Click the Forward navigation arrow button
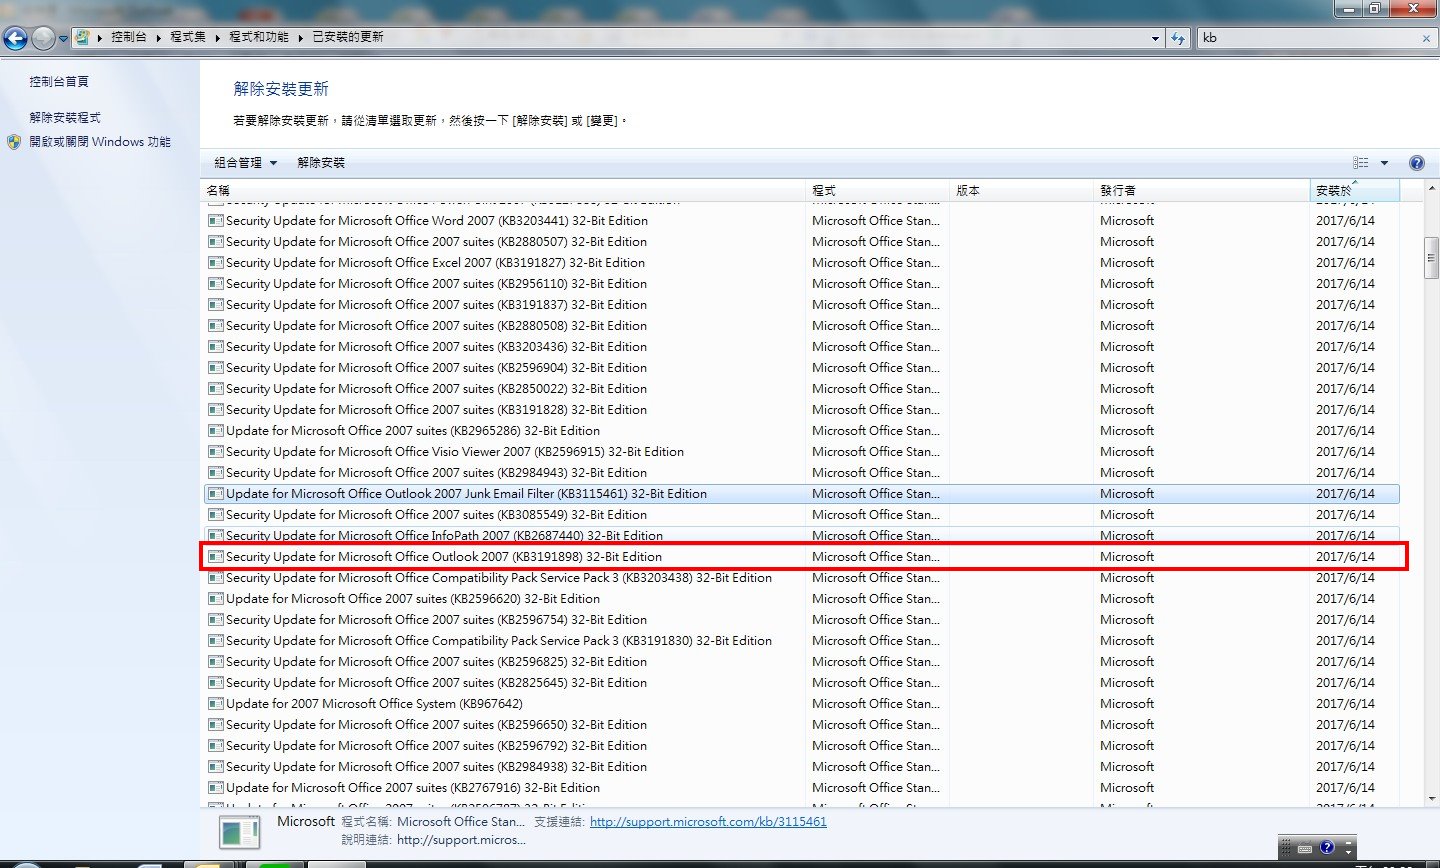Viewport: 1440px width, 868px height. point(43,38)
